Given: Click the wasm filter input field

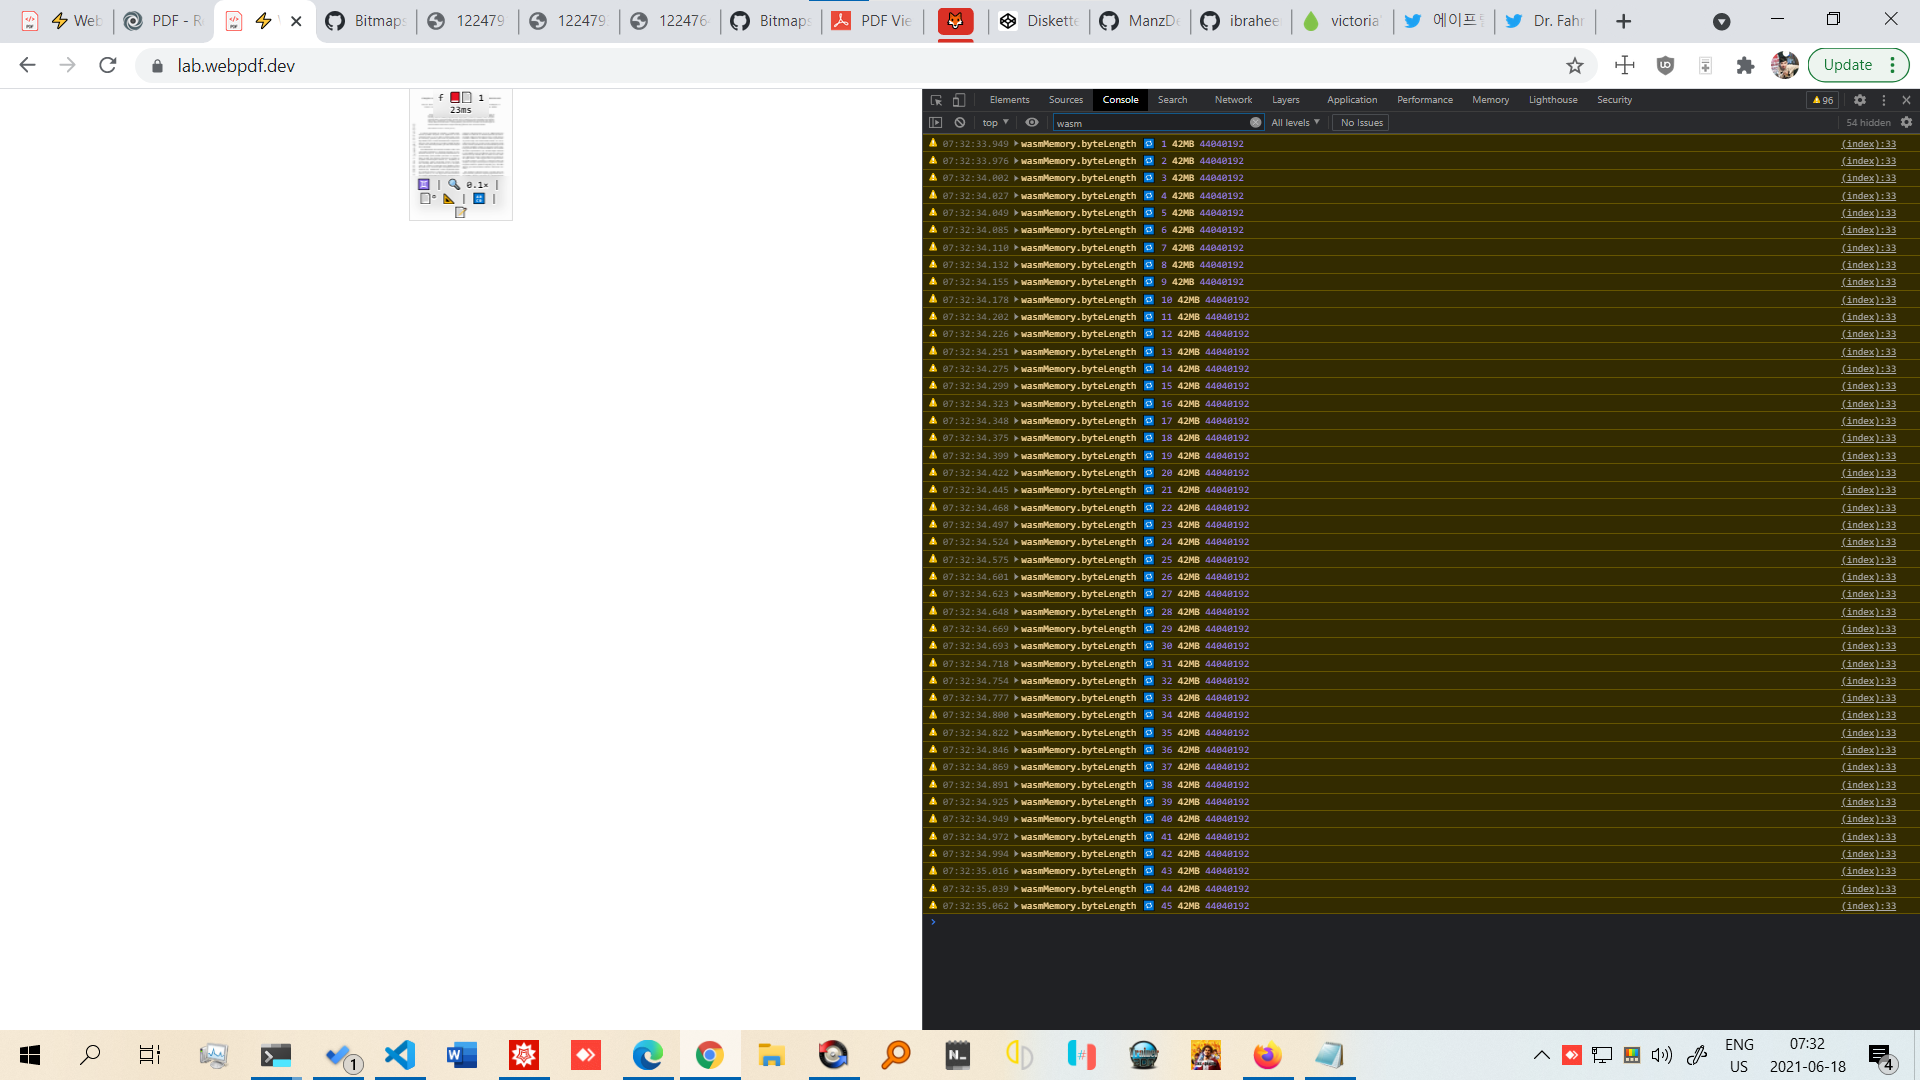Looking at the screenshot, I should pos(1150,123).
